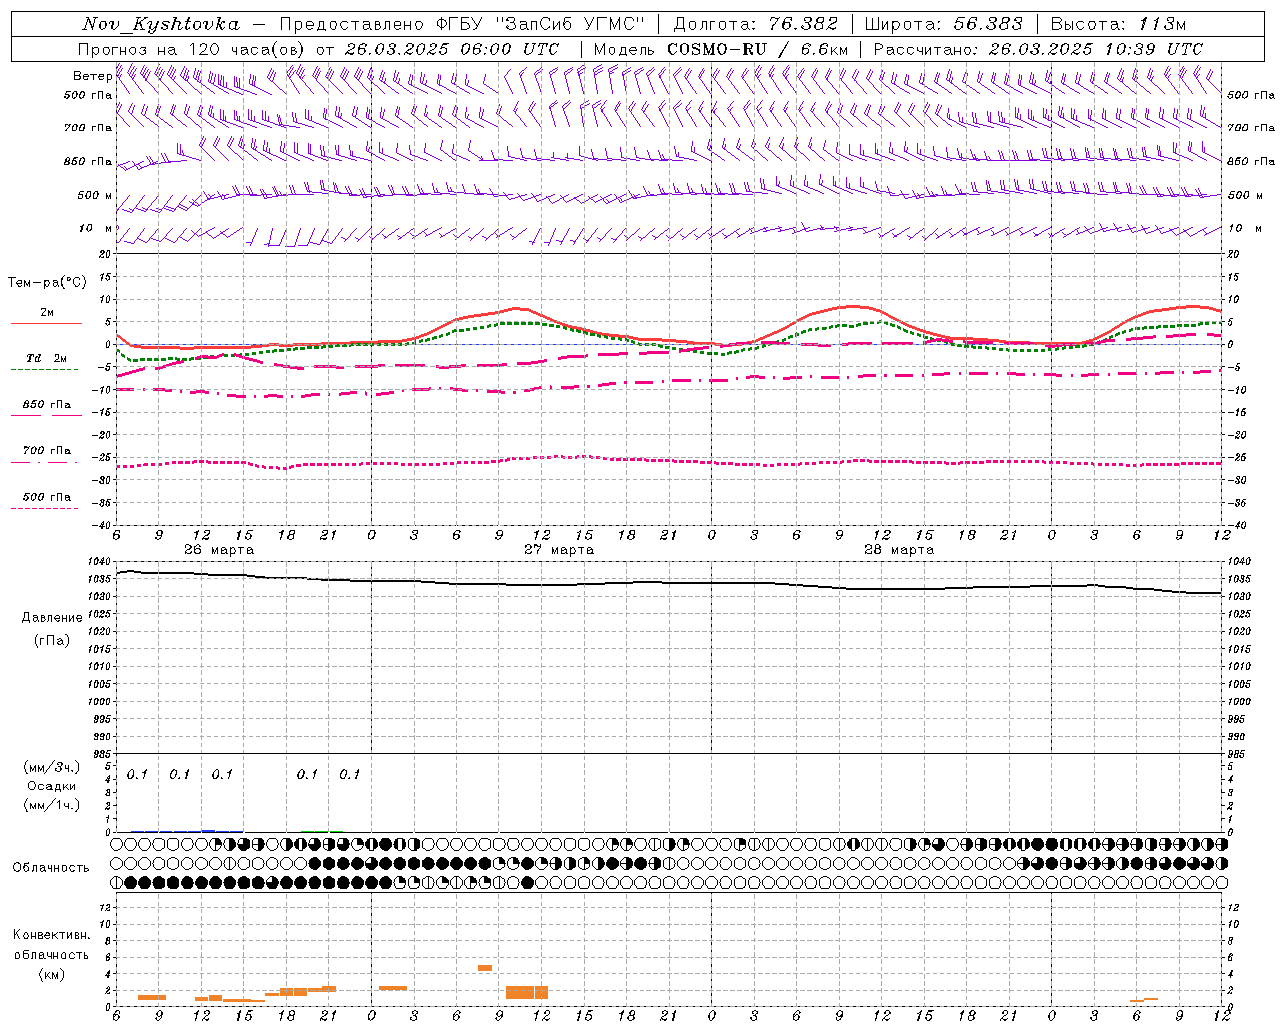Select the (км) unit label
The height and width of the screenshot is (1024, 1280).
51,974
